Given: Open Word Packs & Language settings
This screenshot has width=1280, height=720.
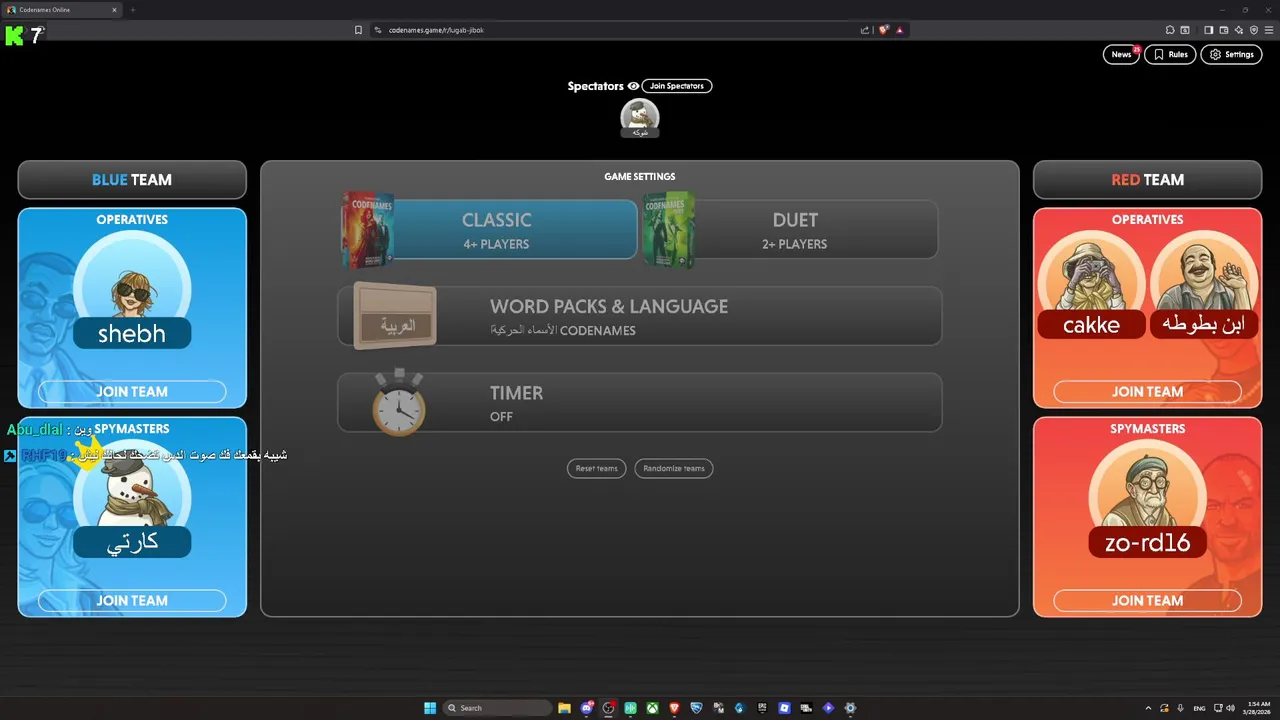Looking at the screenshot, I should click(640, 316).
